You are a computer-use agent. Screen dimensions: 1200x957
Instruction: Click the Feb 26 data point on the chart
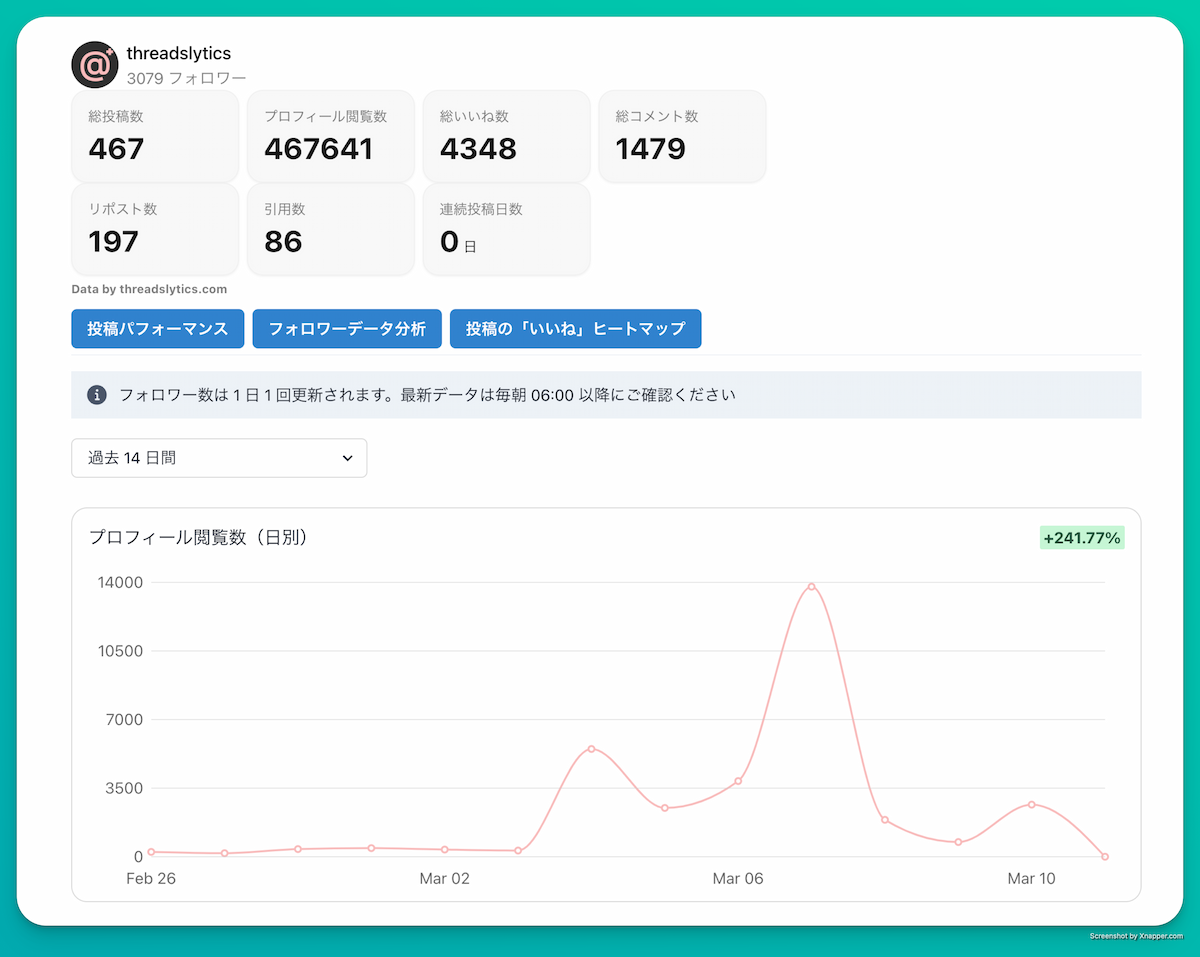click(x=151, y=852)
